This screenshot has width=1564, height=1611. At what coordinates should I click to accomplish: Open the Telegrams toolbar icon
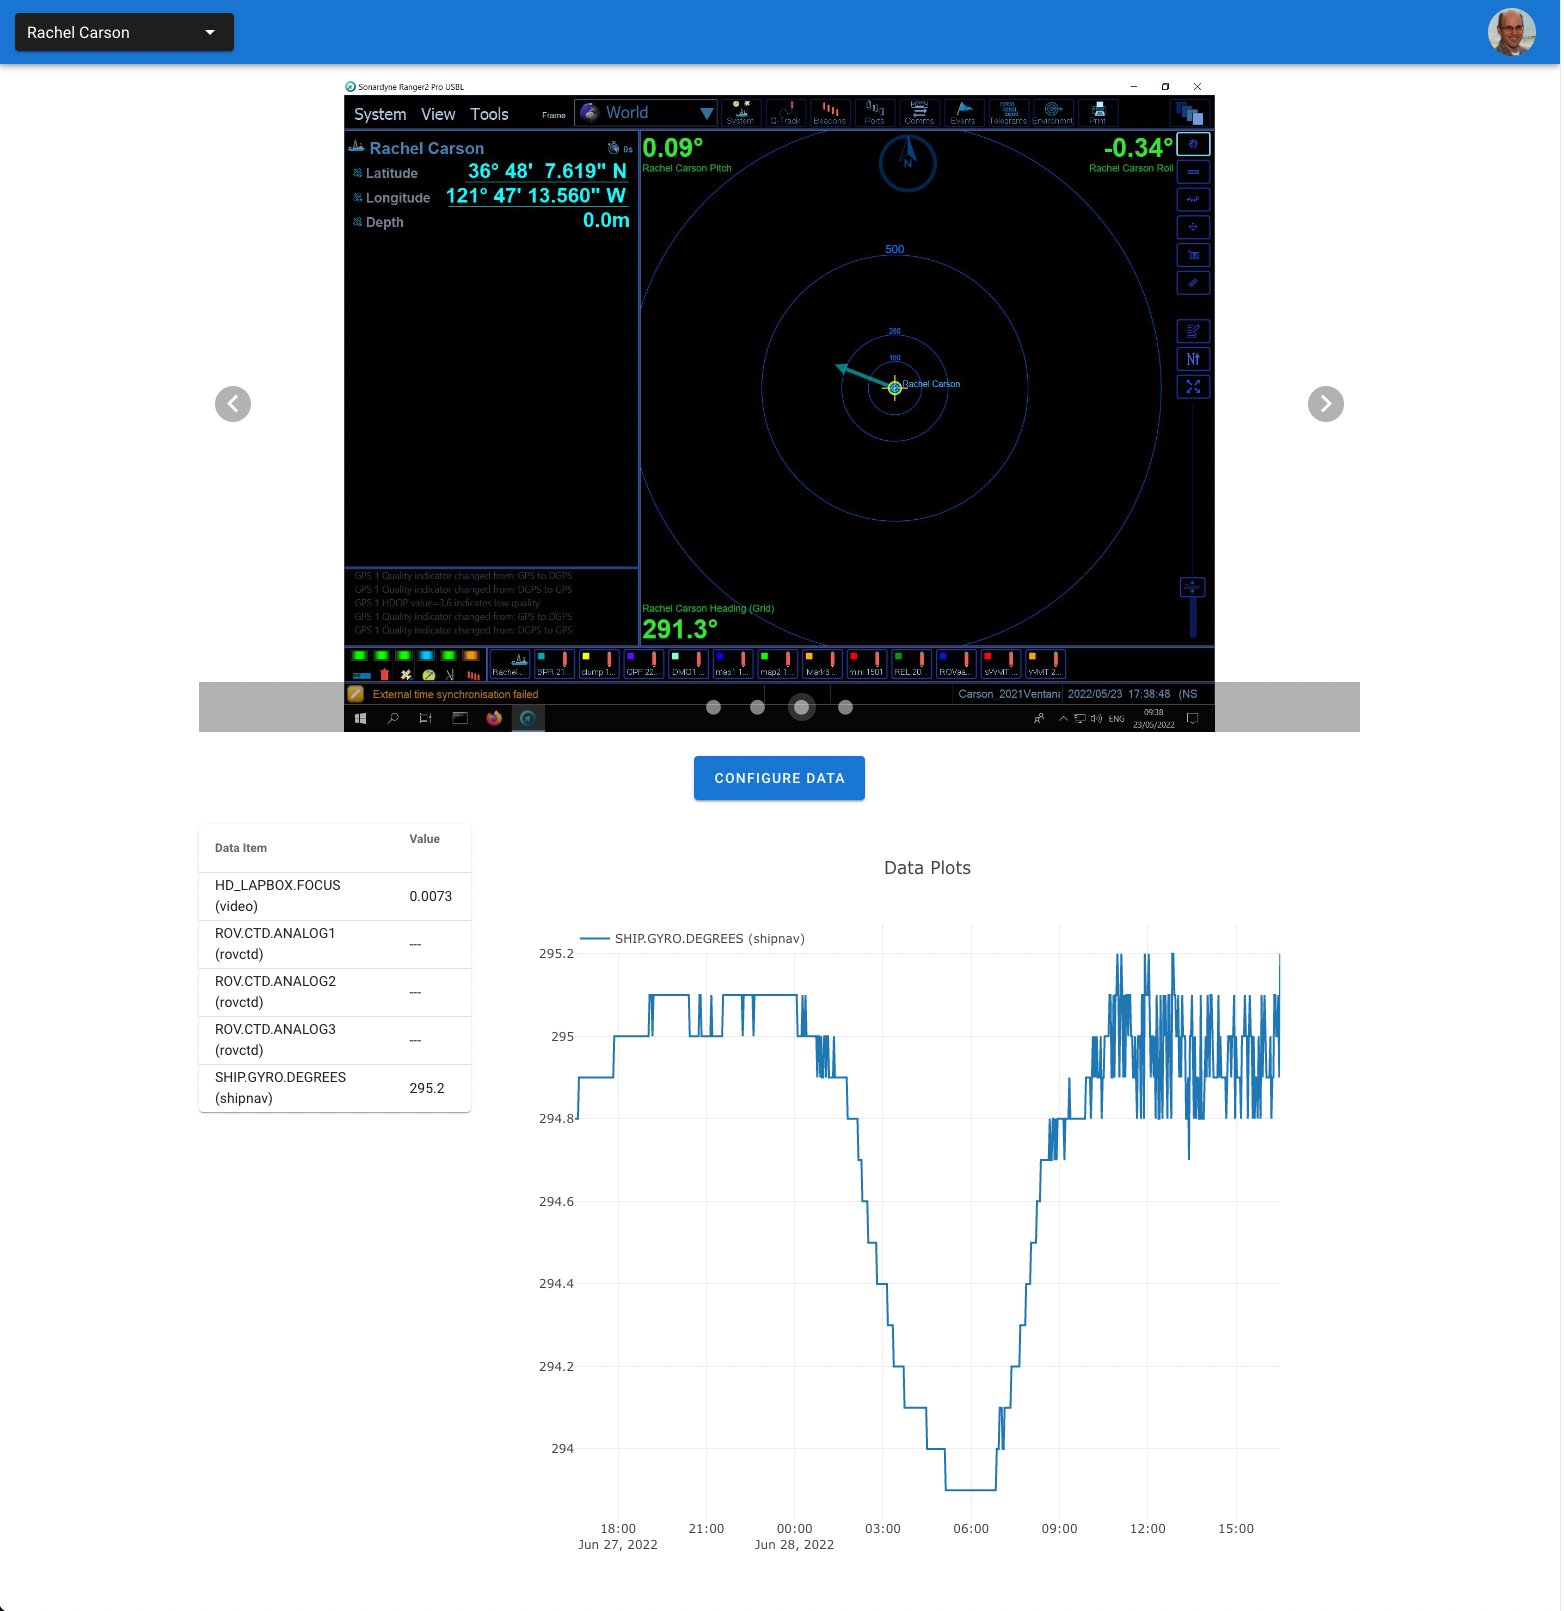coord(1008,113)
